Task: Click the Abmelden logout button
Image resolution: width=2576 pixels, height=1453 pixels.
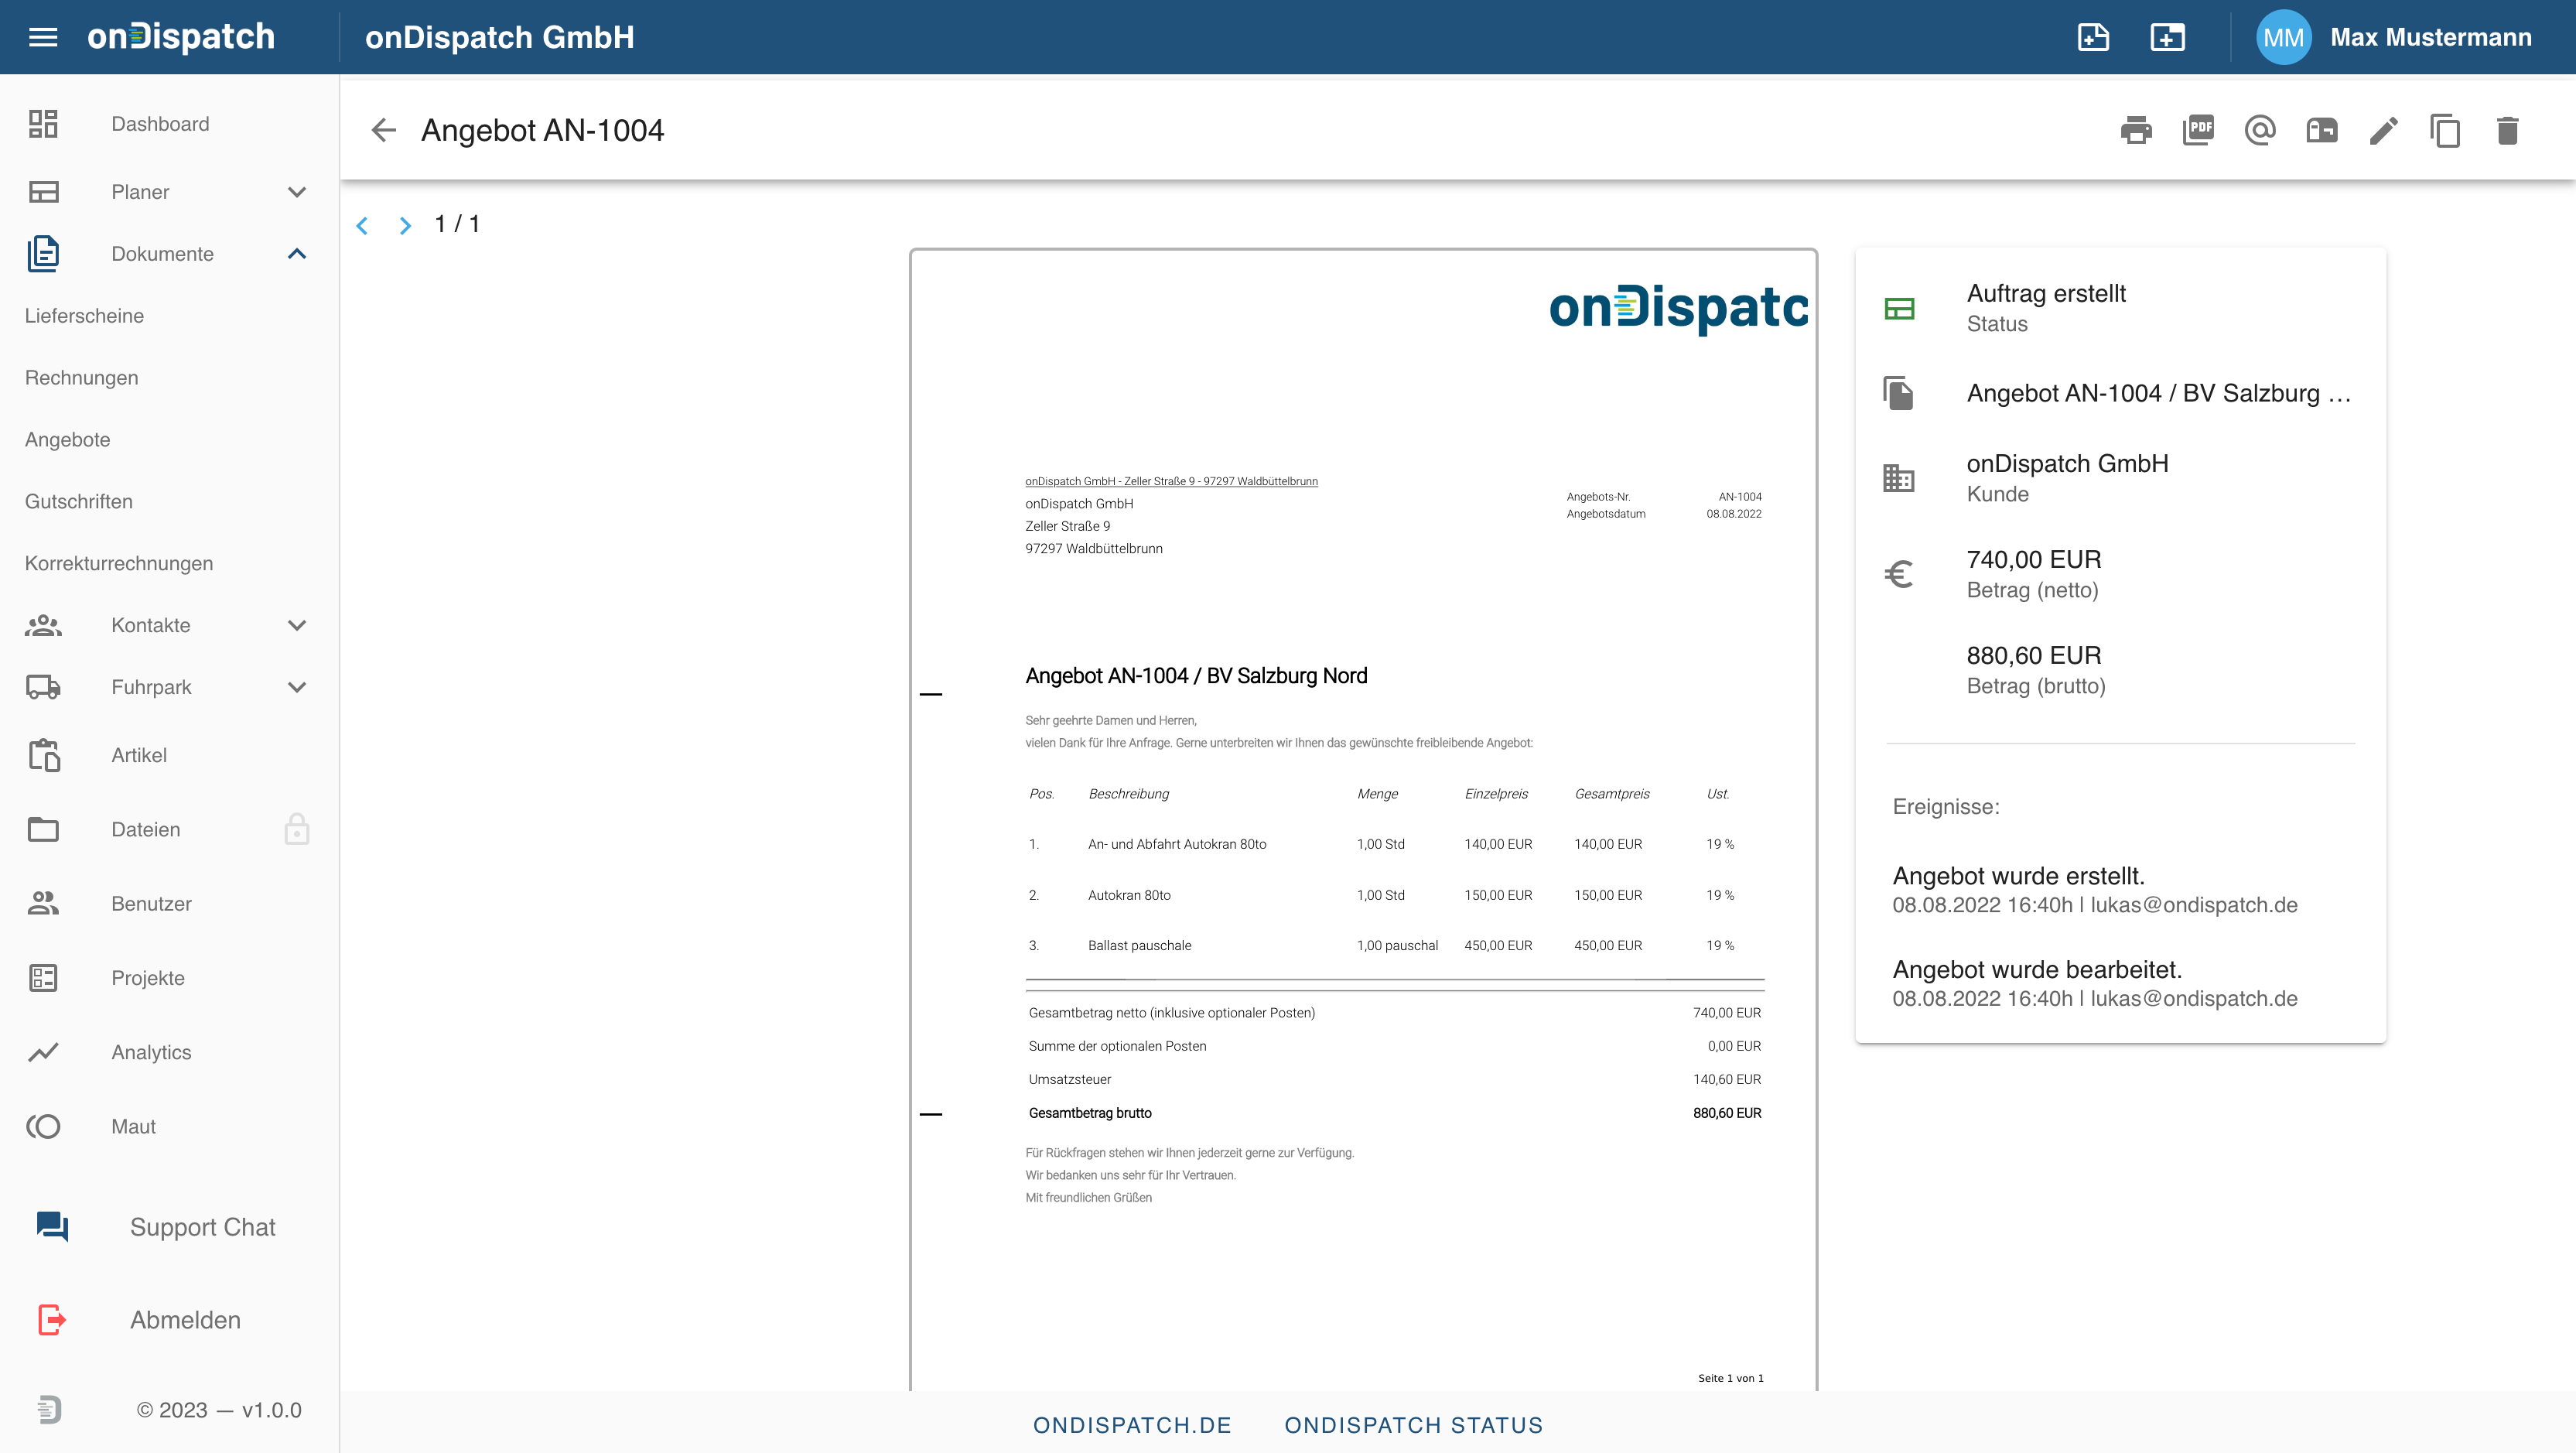Action: coord(185,1320)
